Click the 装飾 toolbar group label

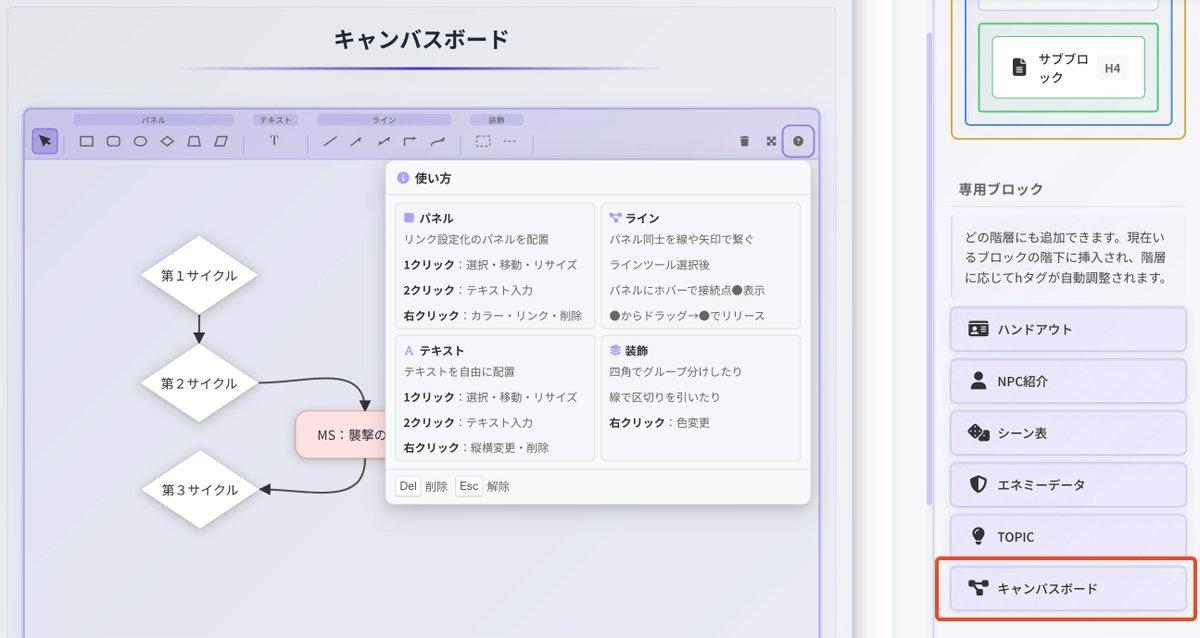[x=496, y=119]
